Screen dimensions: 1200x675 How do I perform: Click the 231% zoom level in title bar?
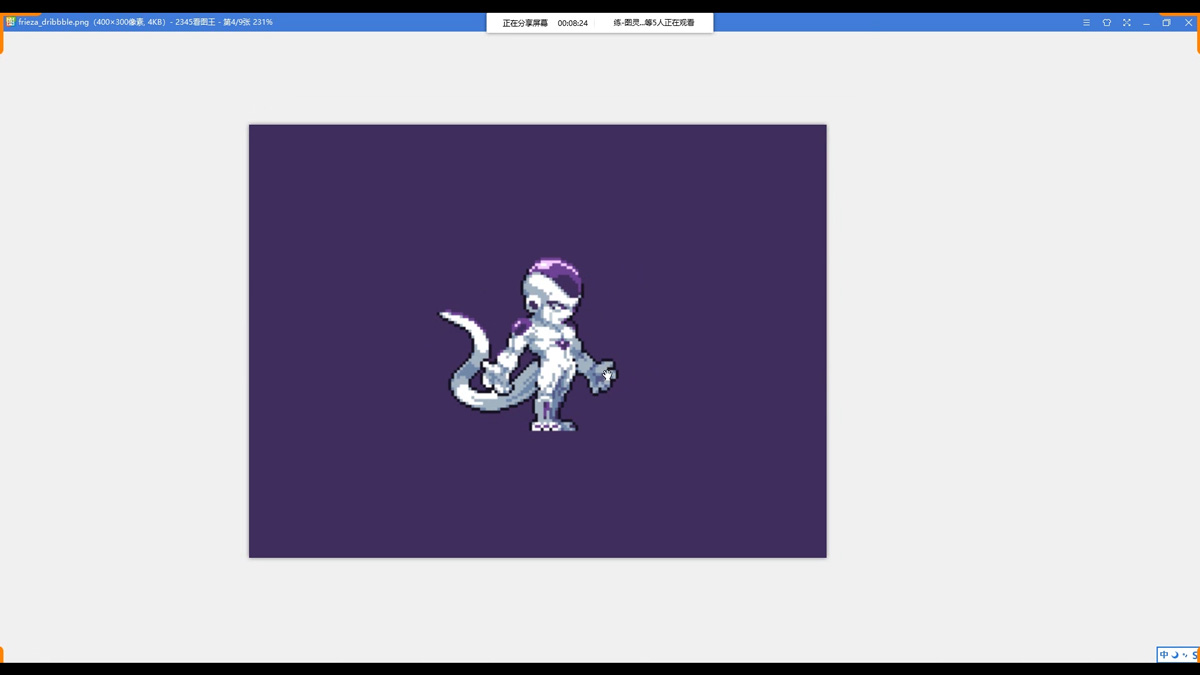pos(263,22)
